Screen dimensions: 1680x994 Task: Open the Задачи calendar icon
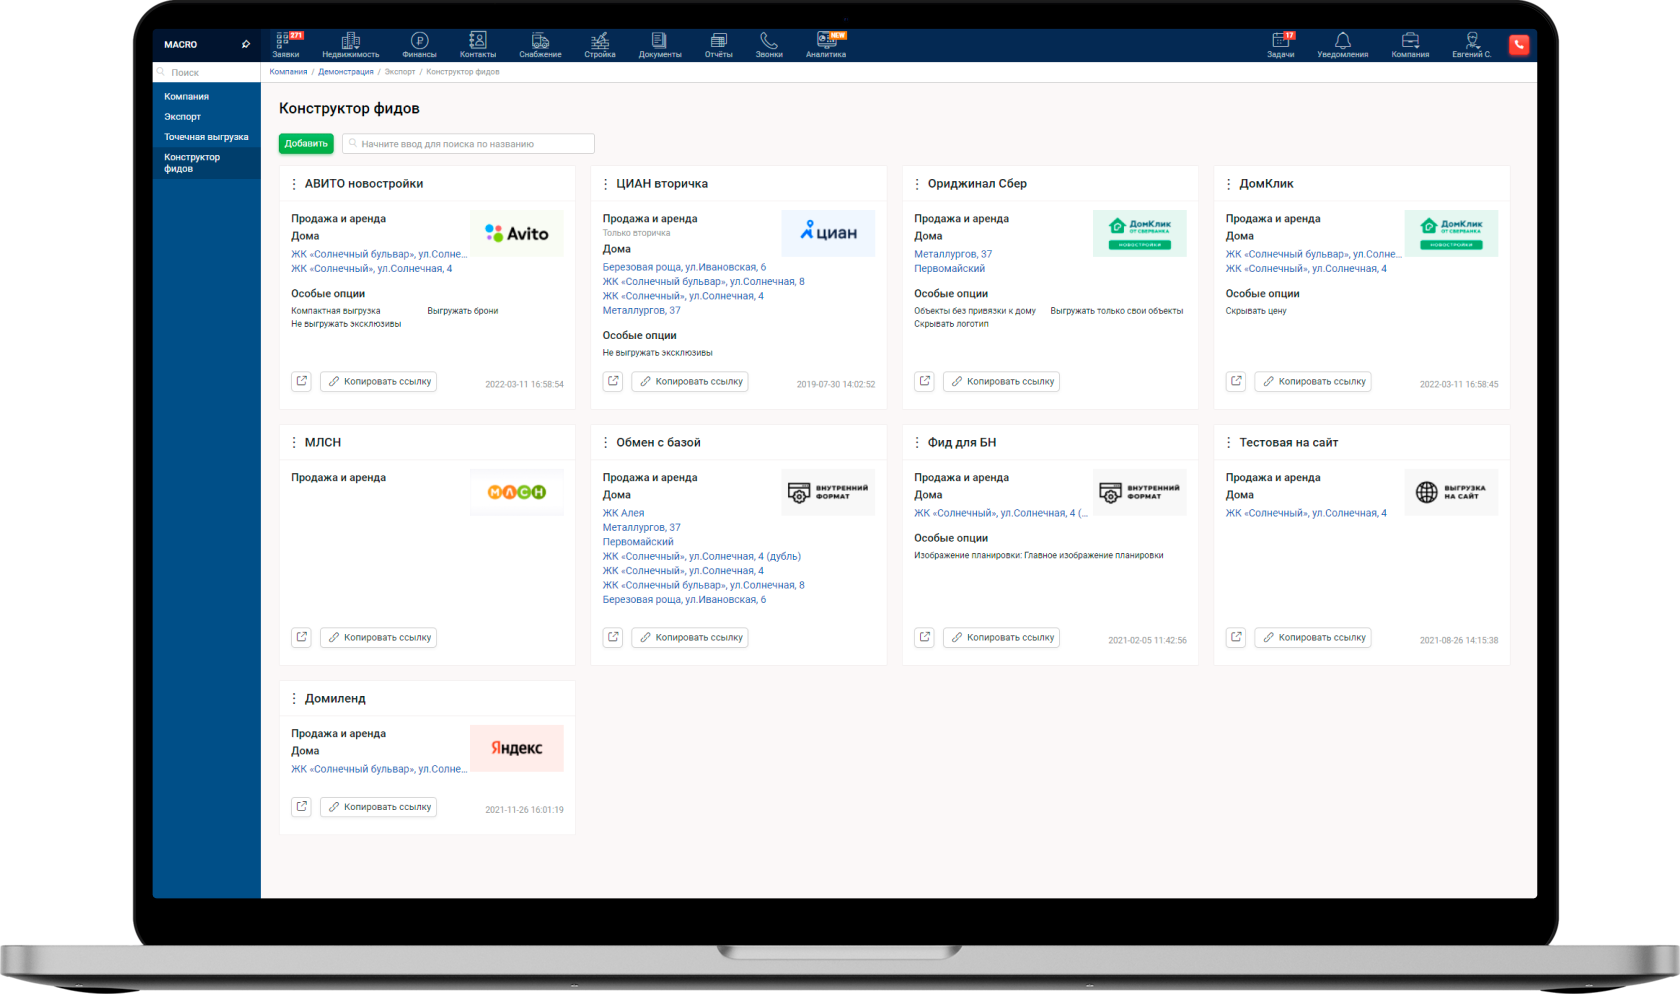point(1281,45)
